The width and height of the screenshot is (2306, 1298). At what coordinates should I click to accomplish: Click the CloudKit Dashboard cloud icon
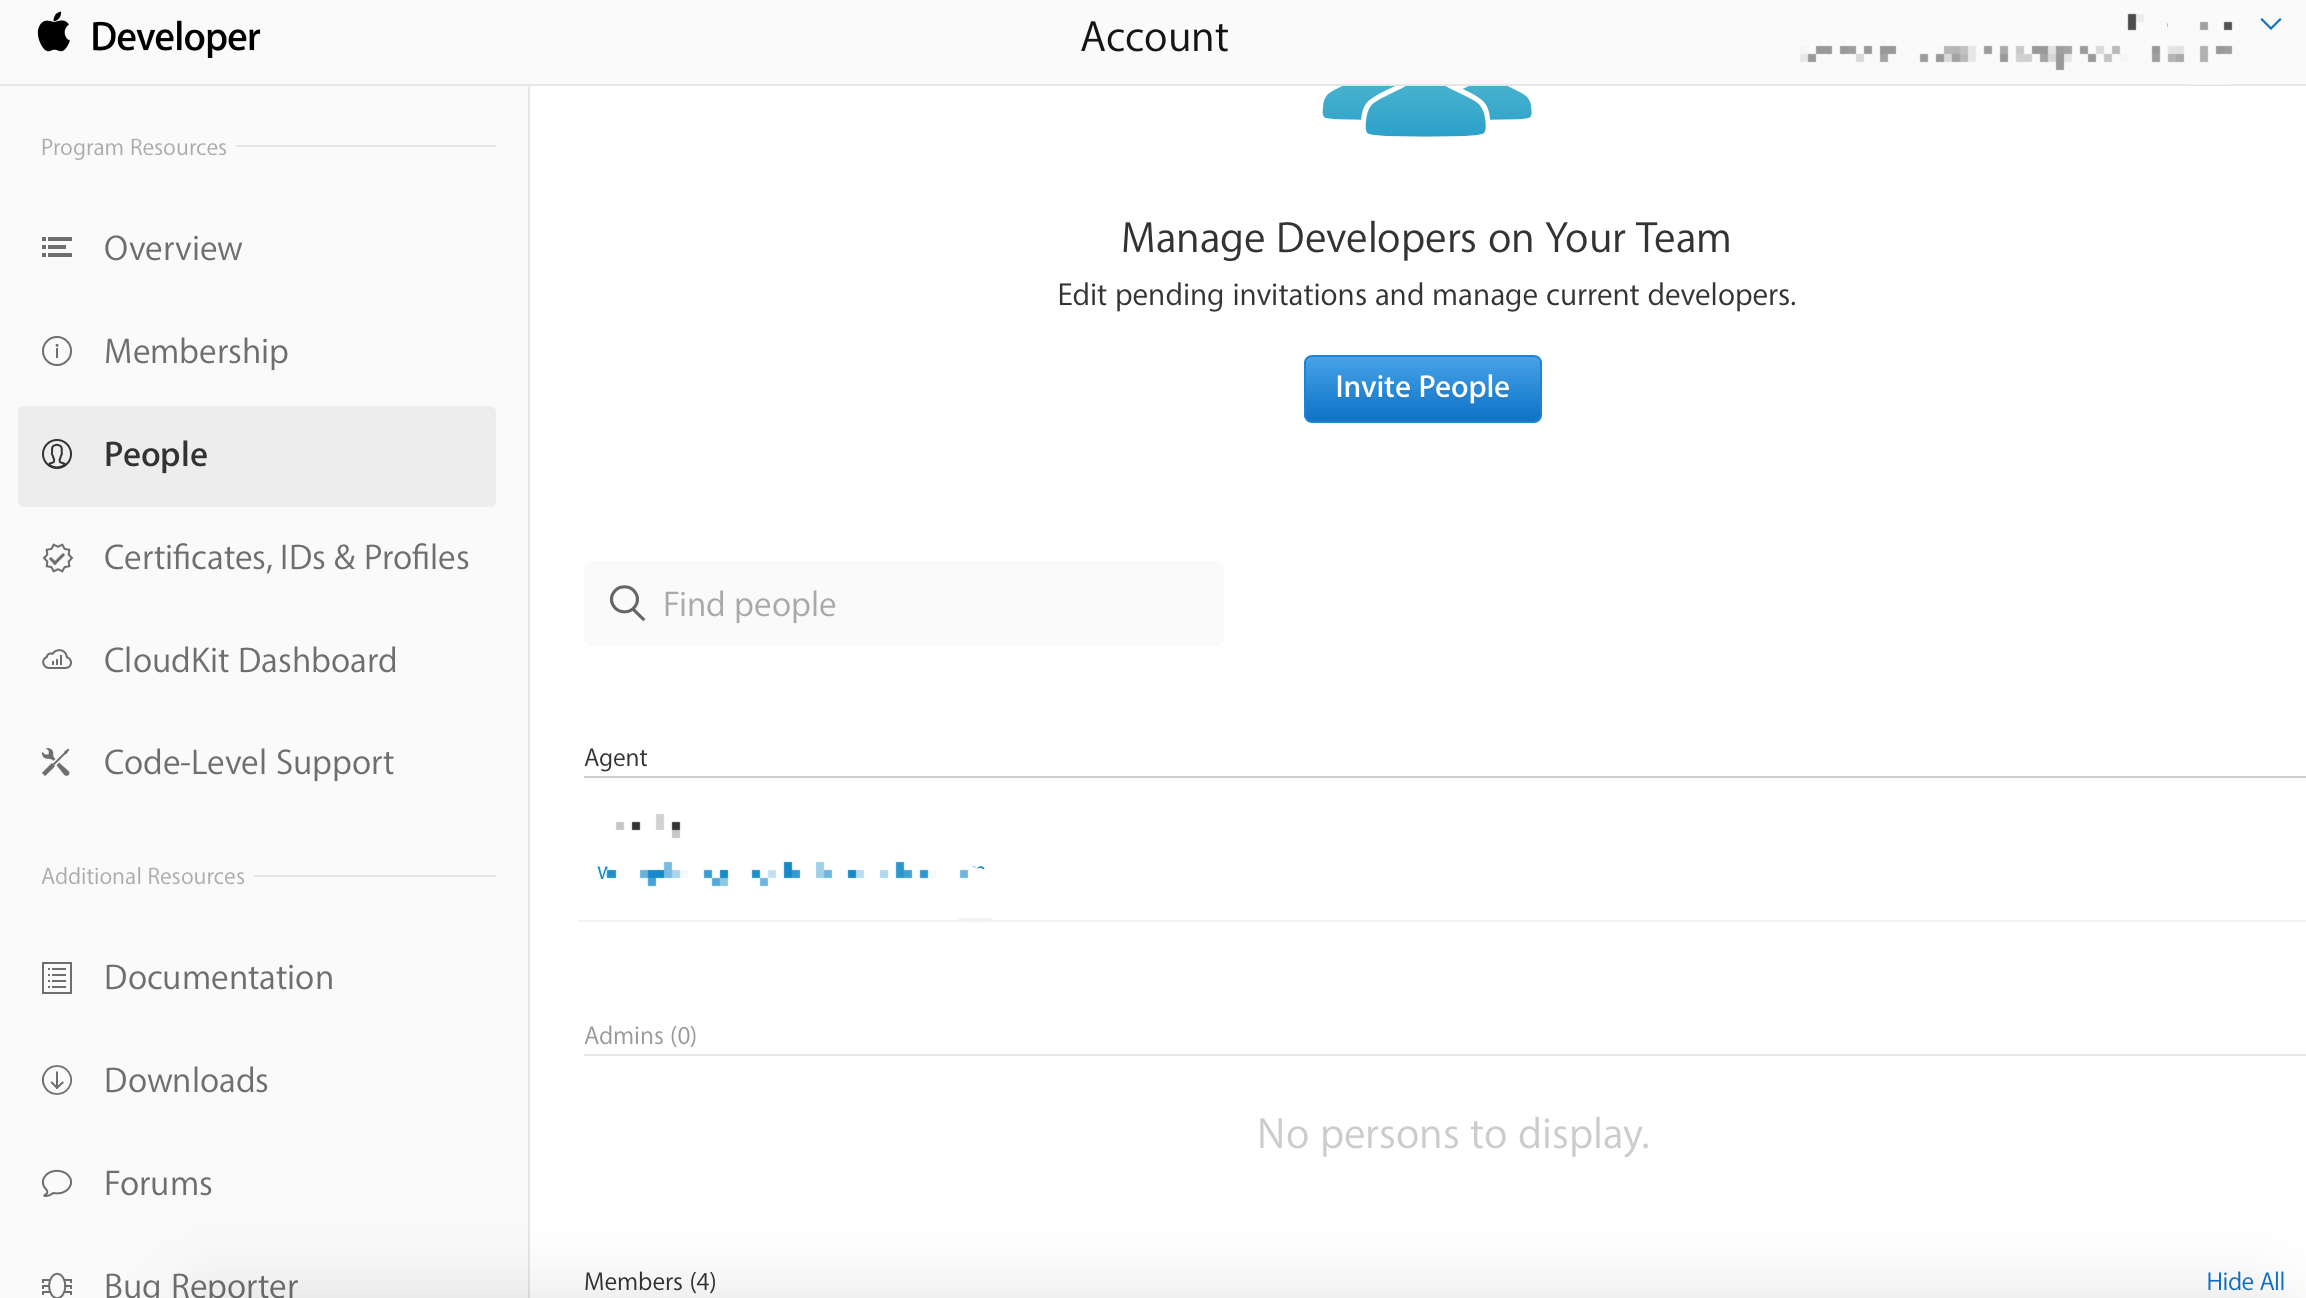coord(57,660)
